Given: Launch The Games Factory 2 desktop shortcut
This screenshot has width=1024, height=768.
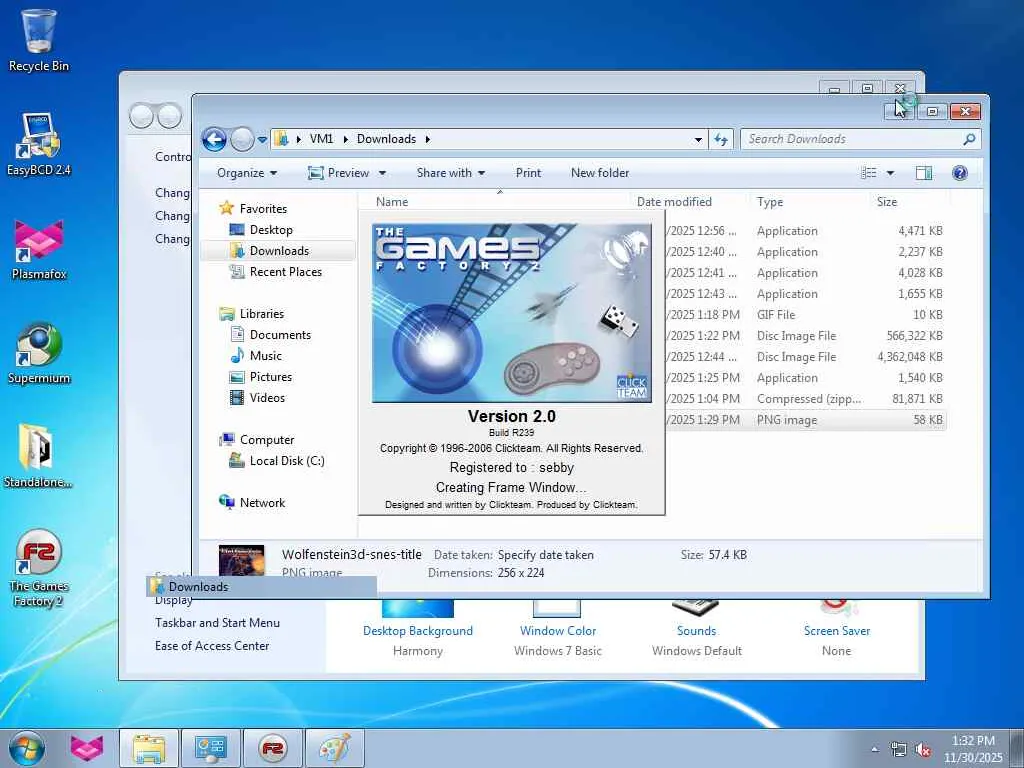Looking at the screenshot, I should (x=39, y=568).
